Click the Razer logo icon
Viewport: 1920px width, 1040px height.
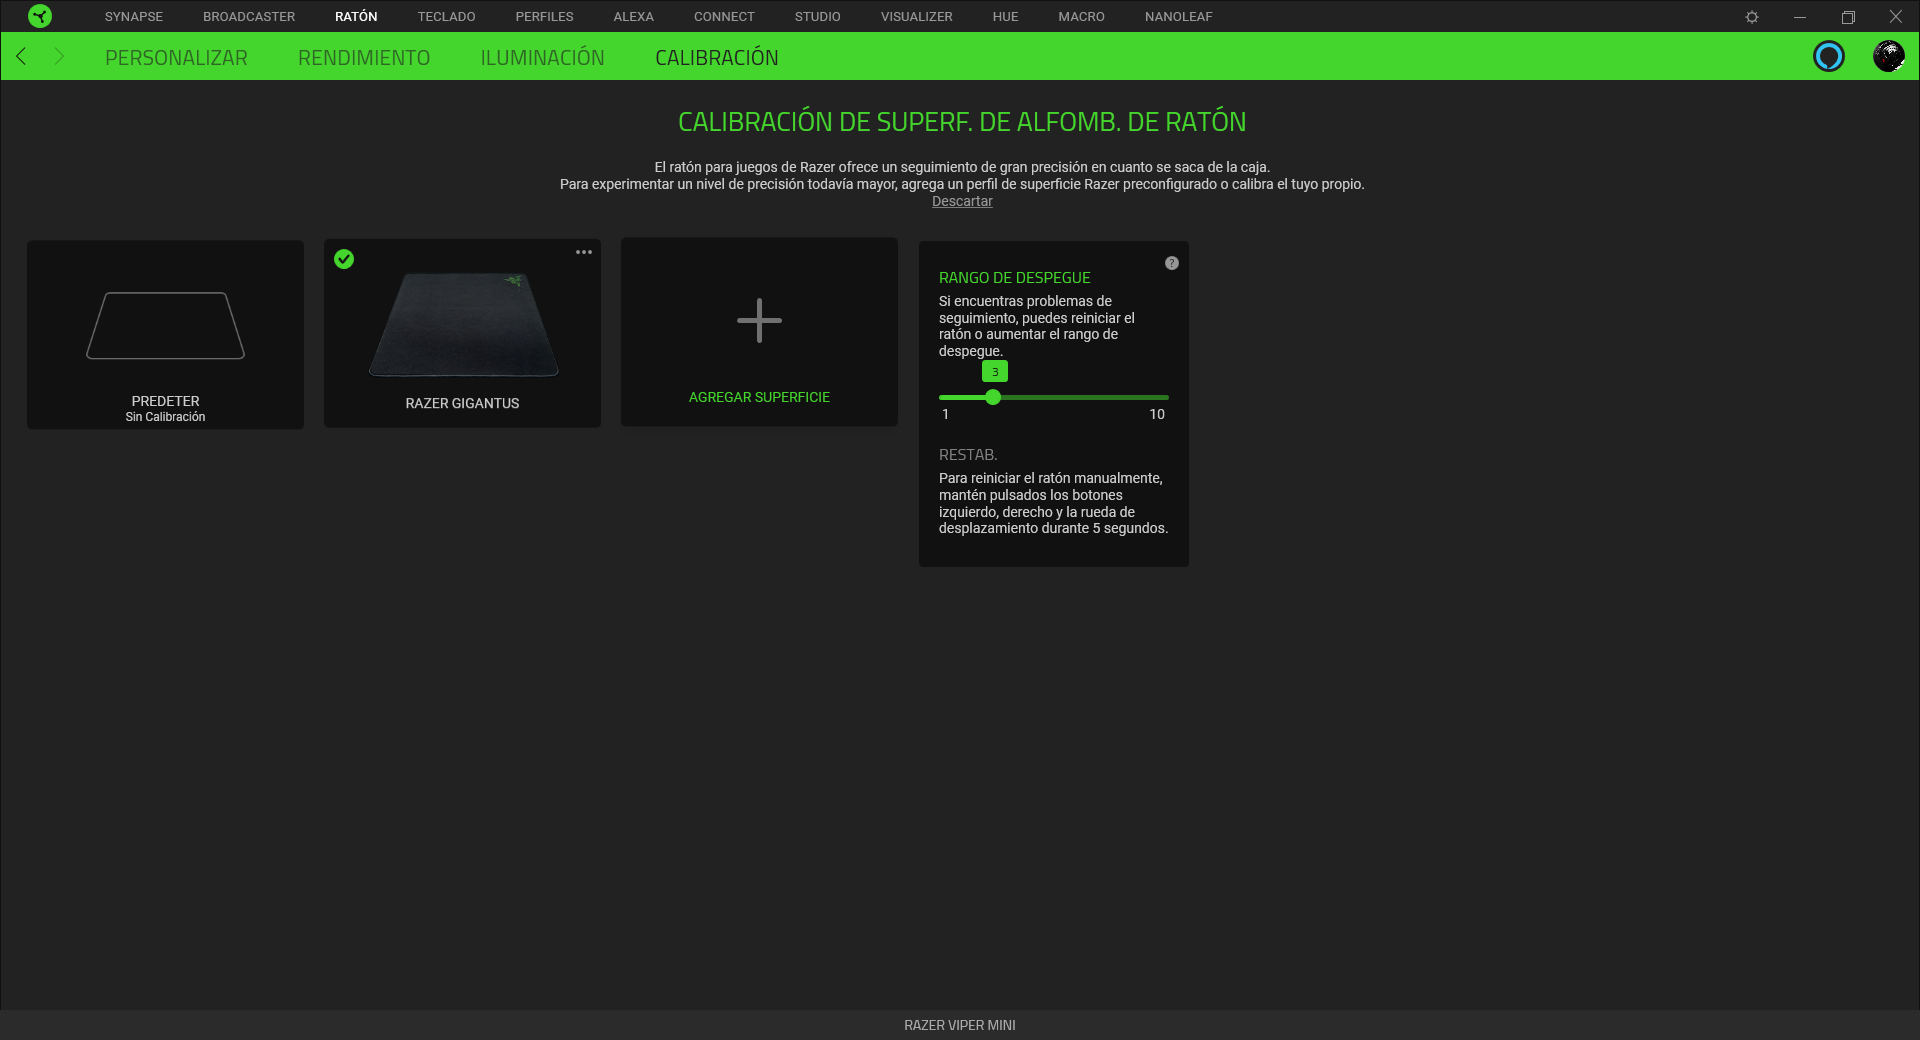pyautogui.click(x=40, y=16)
